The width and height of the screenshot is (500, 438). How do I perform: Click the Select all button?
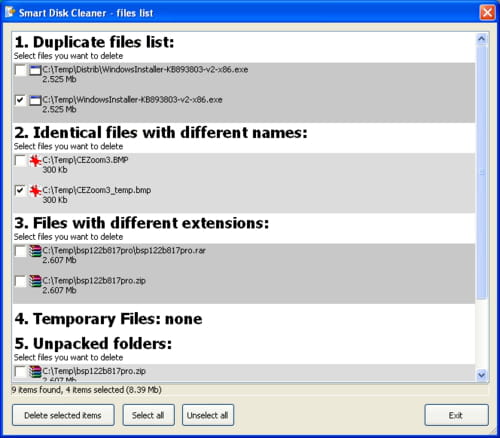coord(148,415)
